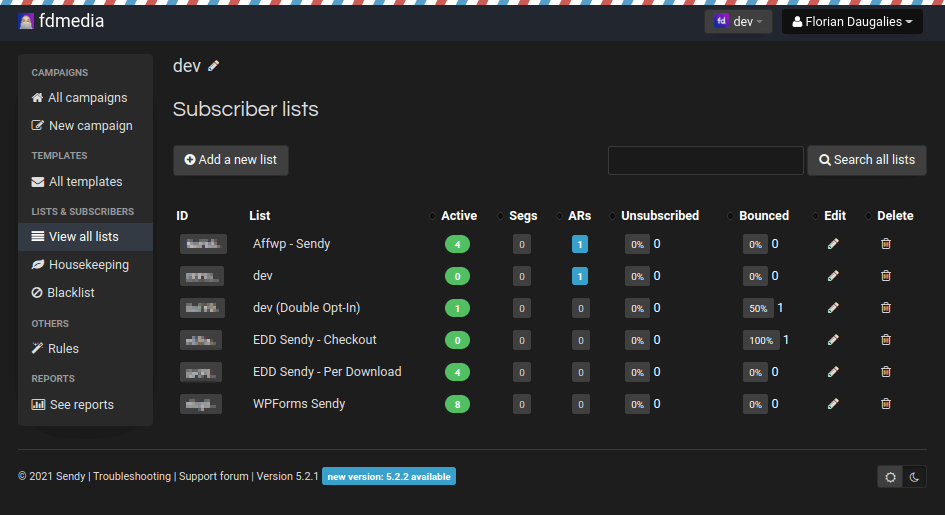
Task: Sort table by Active column
Action: click(x=459, y=216)
